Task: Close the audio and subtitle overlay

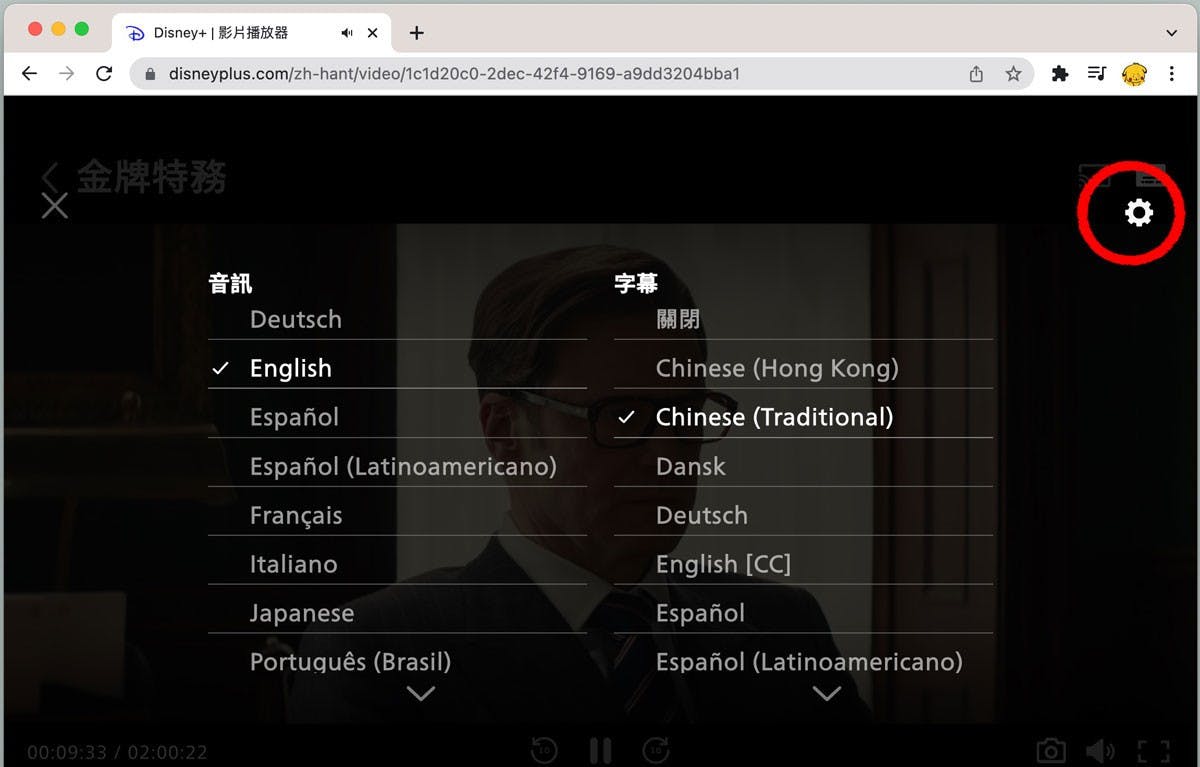Action: tap(55, 206)
